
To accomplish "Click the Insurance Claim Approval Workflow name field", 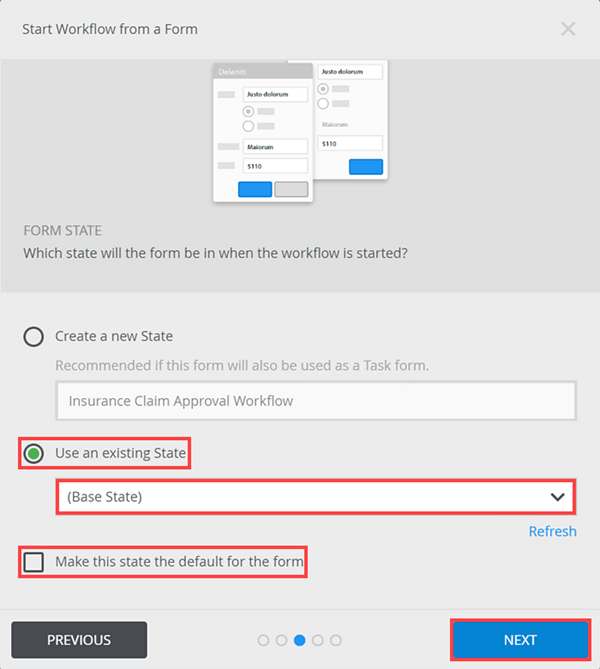I will (x=315, y=401).
